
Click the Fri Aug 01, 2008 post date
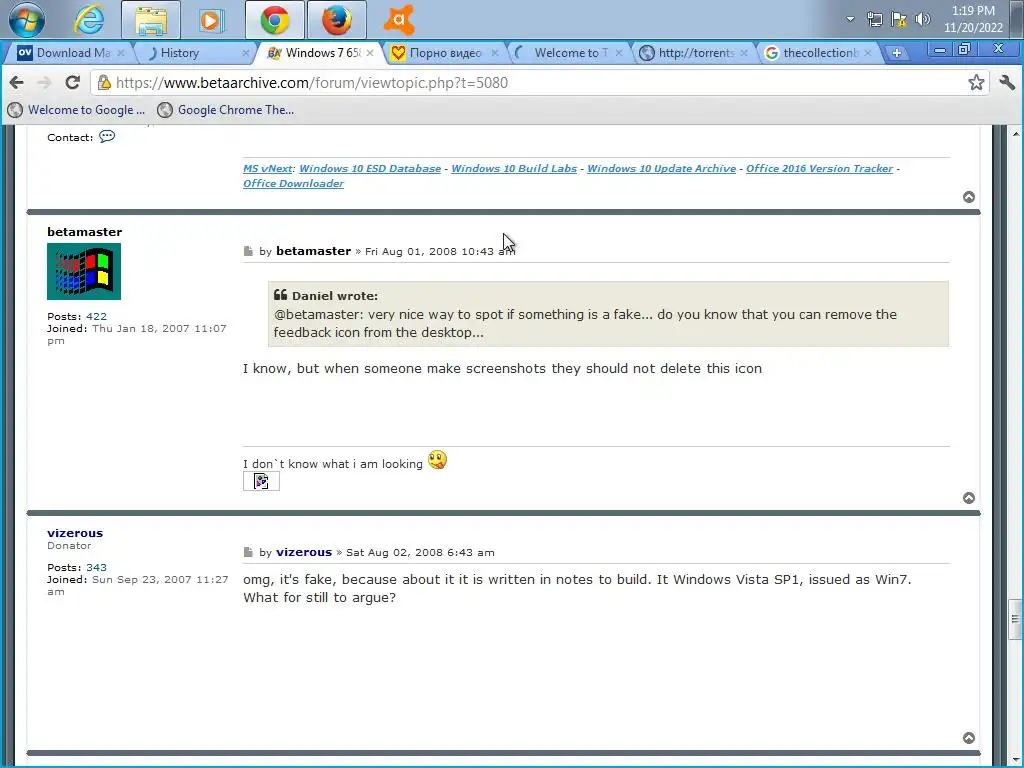[x=440, y=251]
